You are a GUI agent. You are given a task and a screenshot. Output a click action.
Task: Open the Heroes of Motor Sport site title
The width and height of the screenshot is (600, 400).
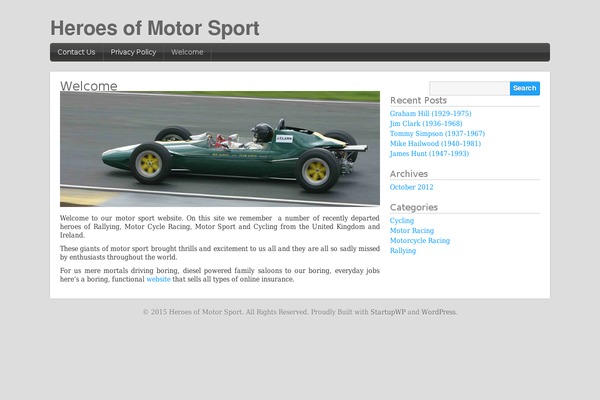click(155, 28)
